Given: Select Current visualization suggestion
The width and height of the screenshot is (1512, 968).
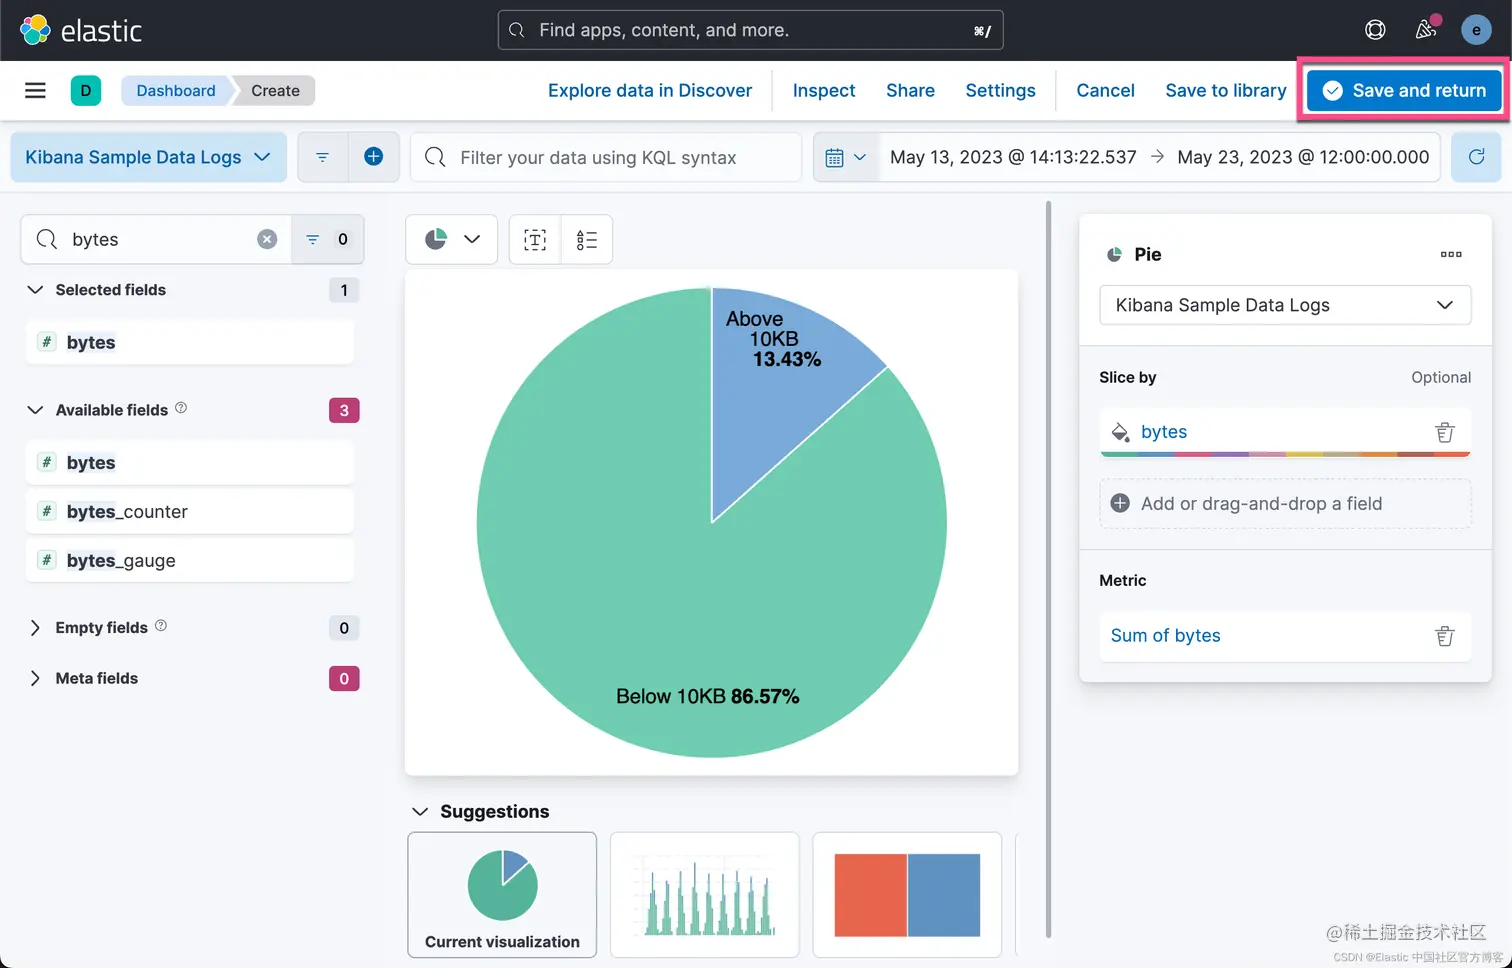Looking at the screenshot, I should tap(502, 895).
